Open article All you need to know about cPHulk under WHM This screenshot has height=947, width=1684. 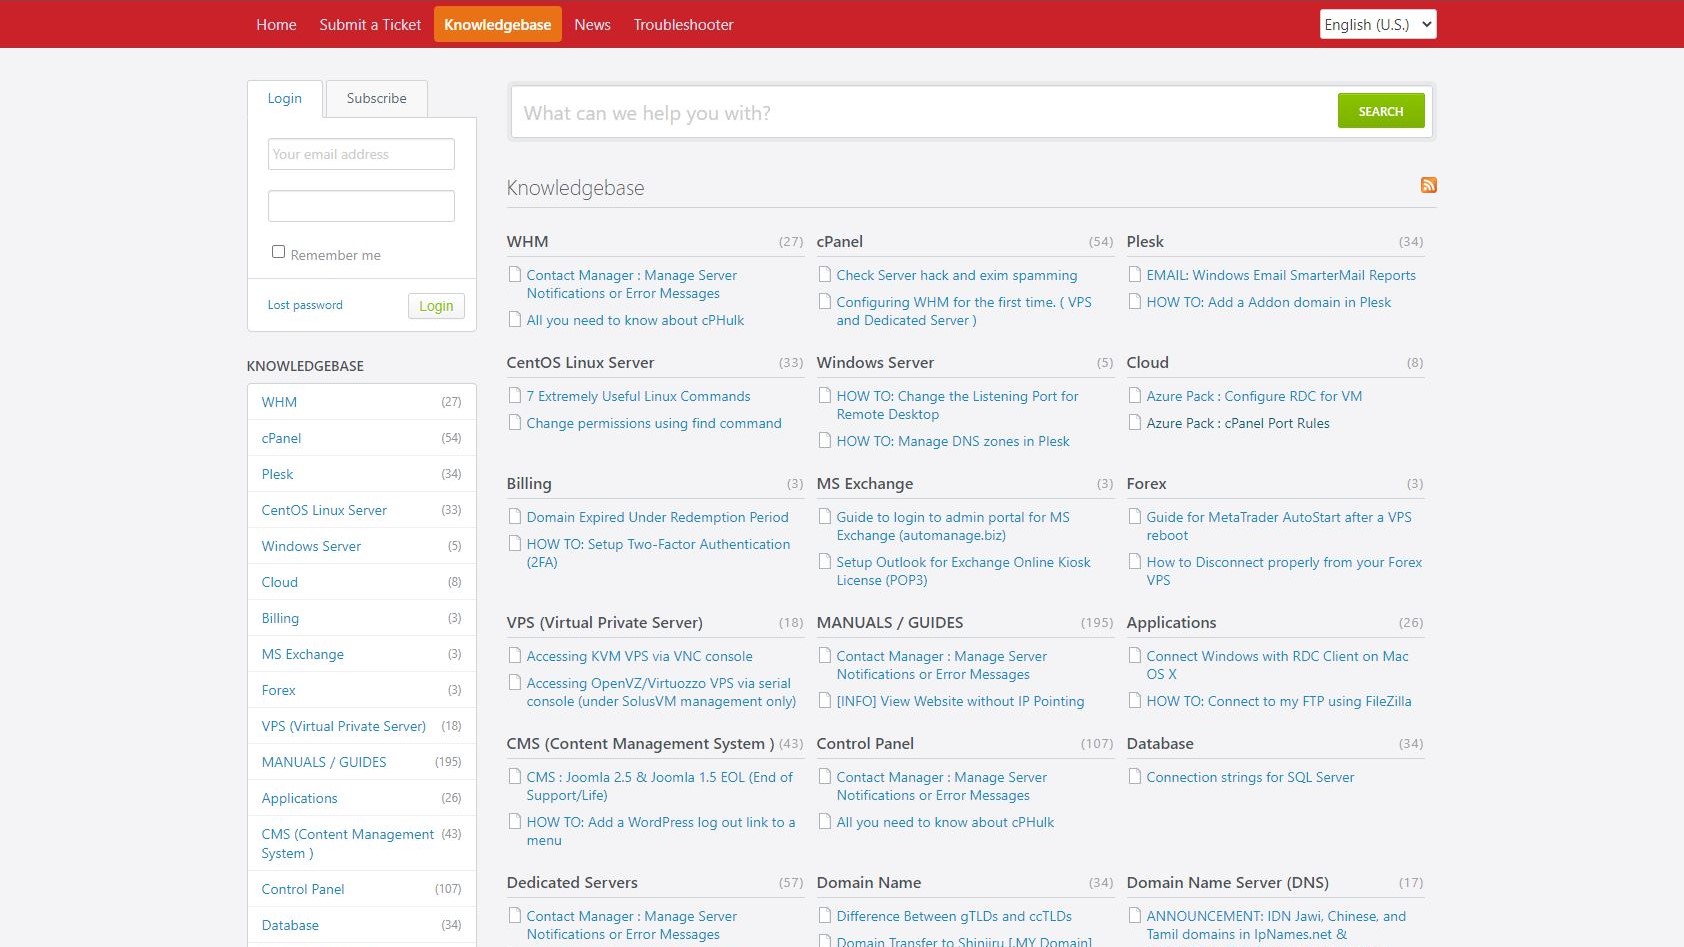coord(635,320)
